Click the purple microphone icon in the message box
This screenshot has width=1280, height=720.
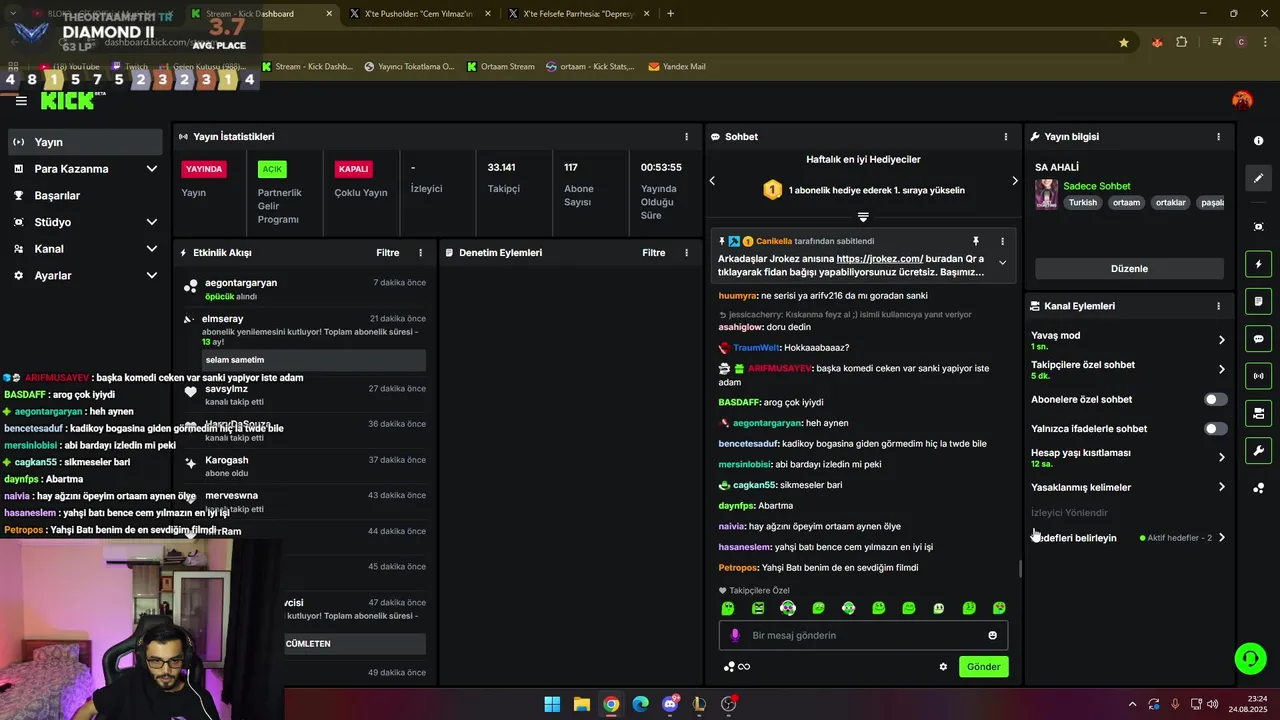click(x=735, y=635)
